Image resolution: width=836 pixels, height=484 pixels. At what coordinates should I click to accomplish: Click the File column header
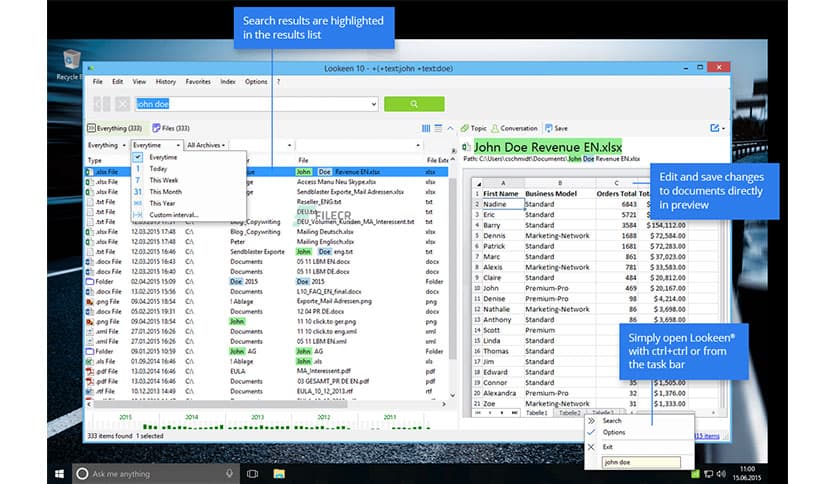[x=303, y=160]
